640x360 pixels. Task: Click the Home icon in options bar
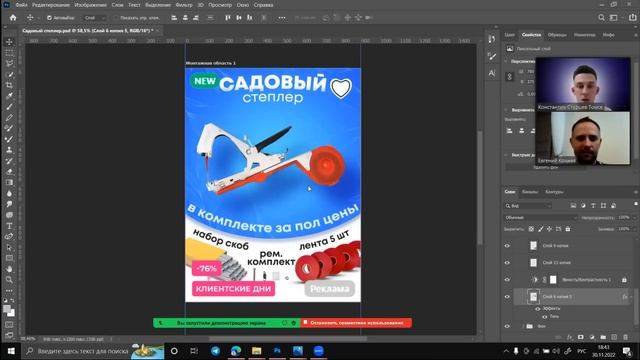tap(13, 18)
